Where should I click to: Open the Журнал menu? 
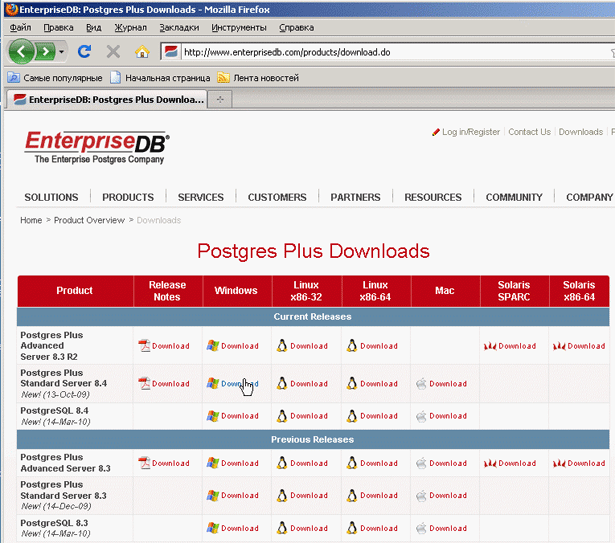coord(131,27)
